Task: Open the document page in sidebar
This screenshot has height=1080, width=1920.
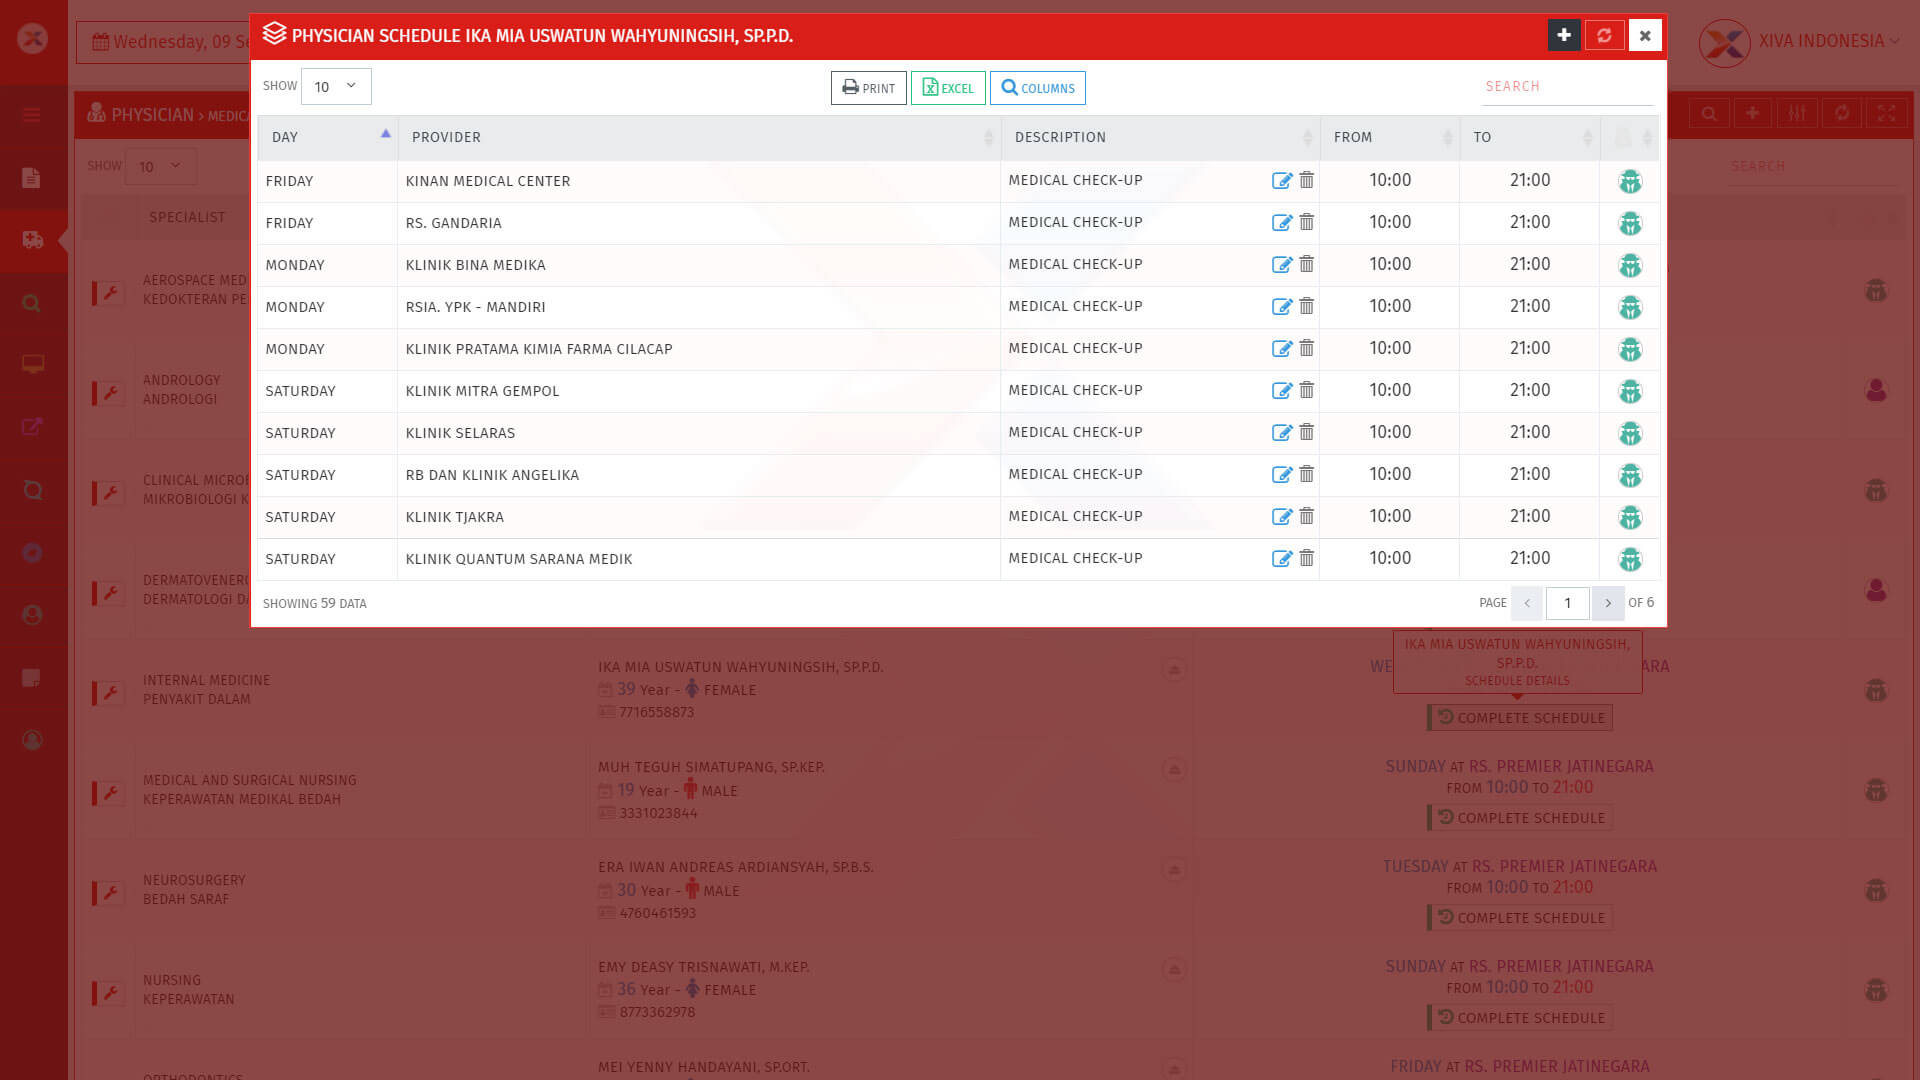Action: pyautogui.click(x=32, y=178)
